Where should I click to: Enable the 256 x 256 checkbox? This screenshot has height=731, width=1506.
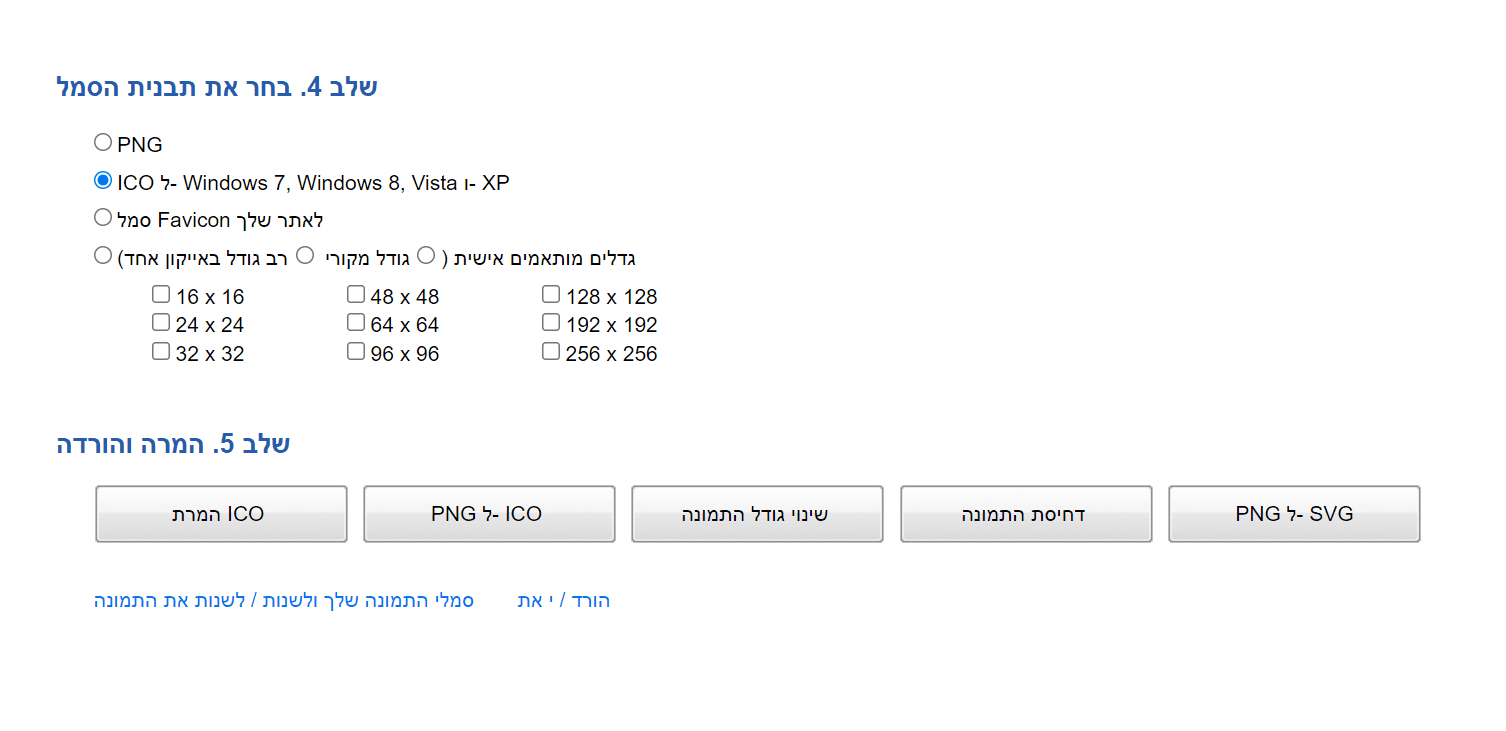pyautogui.click(x=551, y=352)
